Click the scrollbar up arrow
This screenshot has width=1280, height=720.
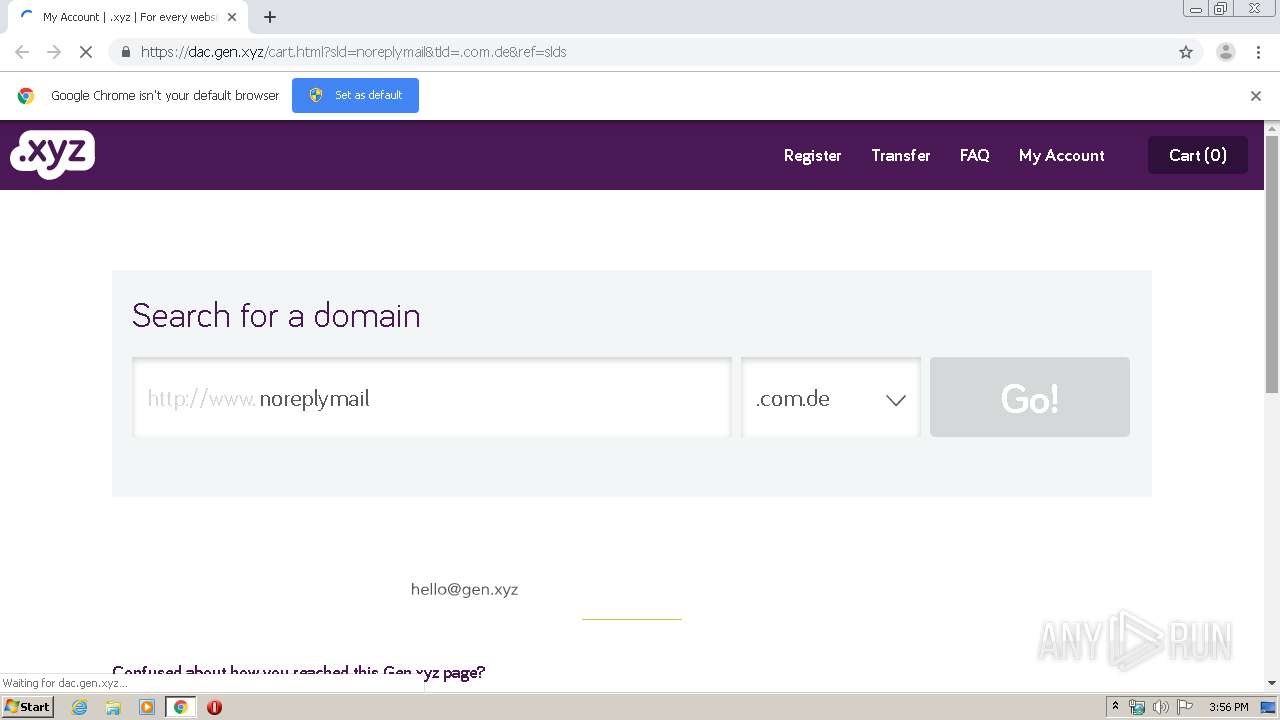coord(1272,128)
